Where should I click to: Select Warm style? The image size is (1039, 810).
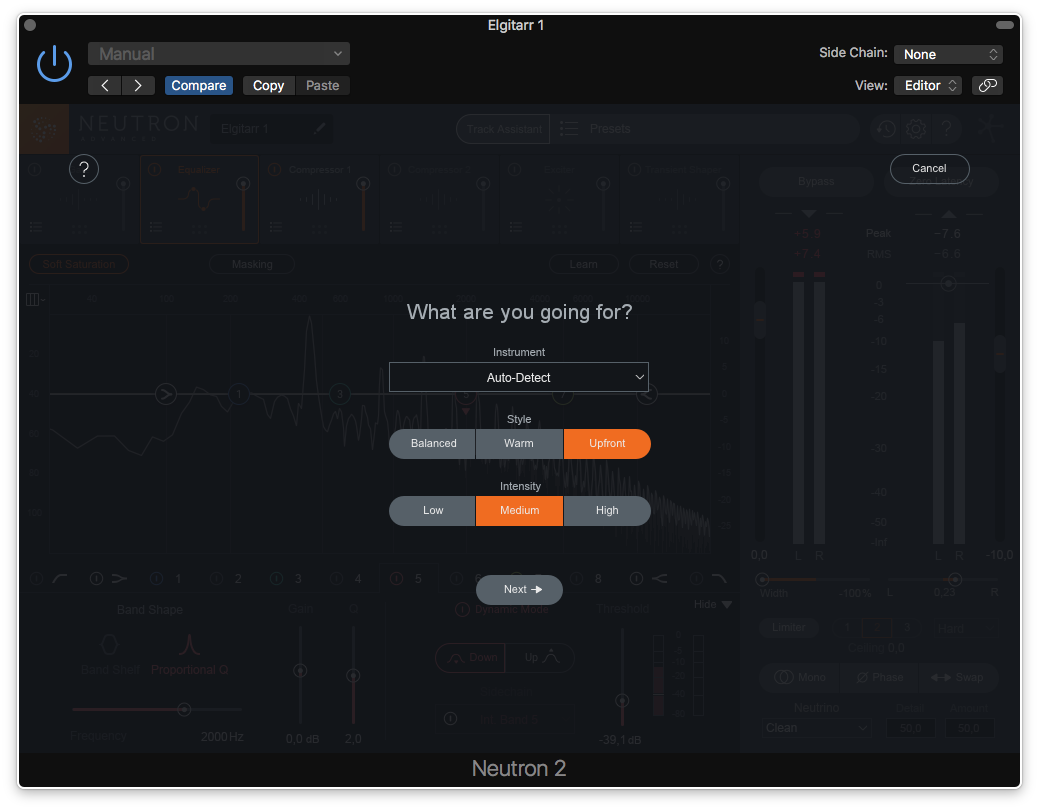pos(519,443)
